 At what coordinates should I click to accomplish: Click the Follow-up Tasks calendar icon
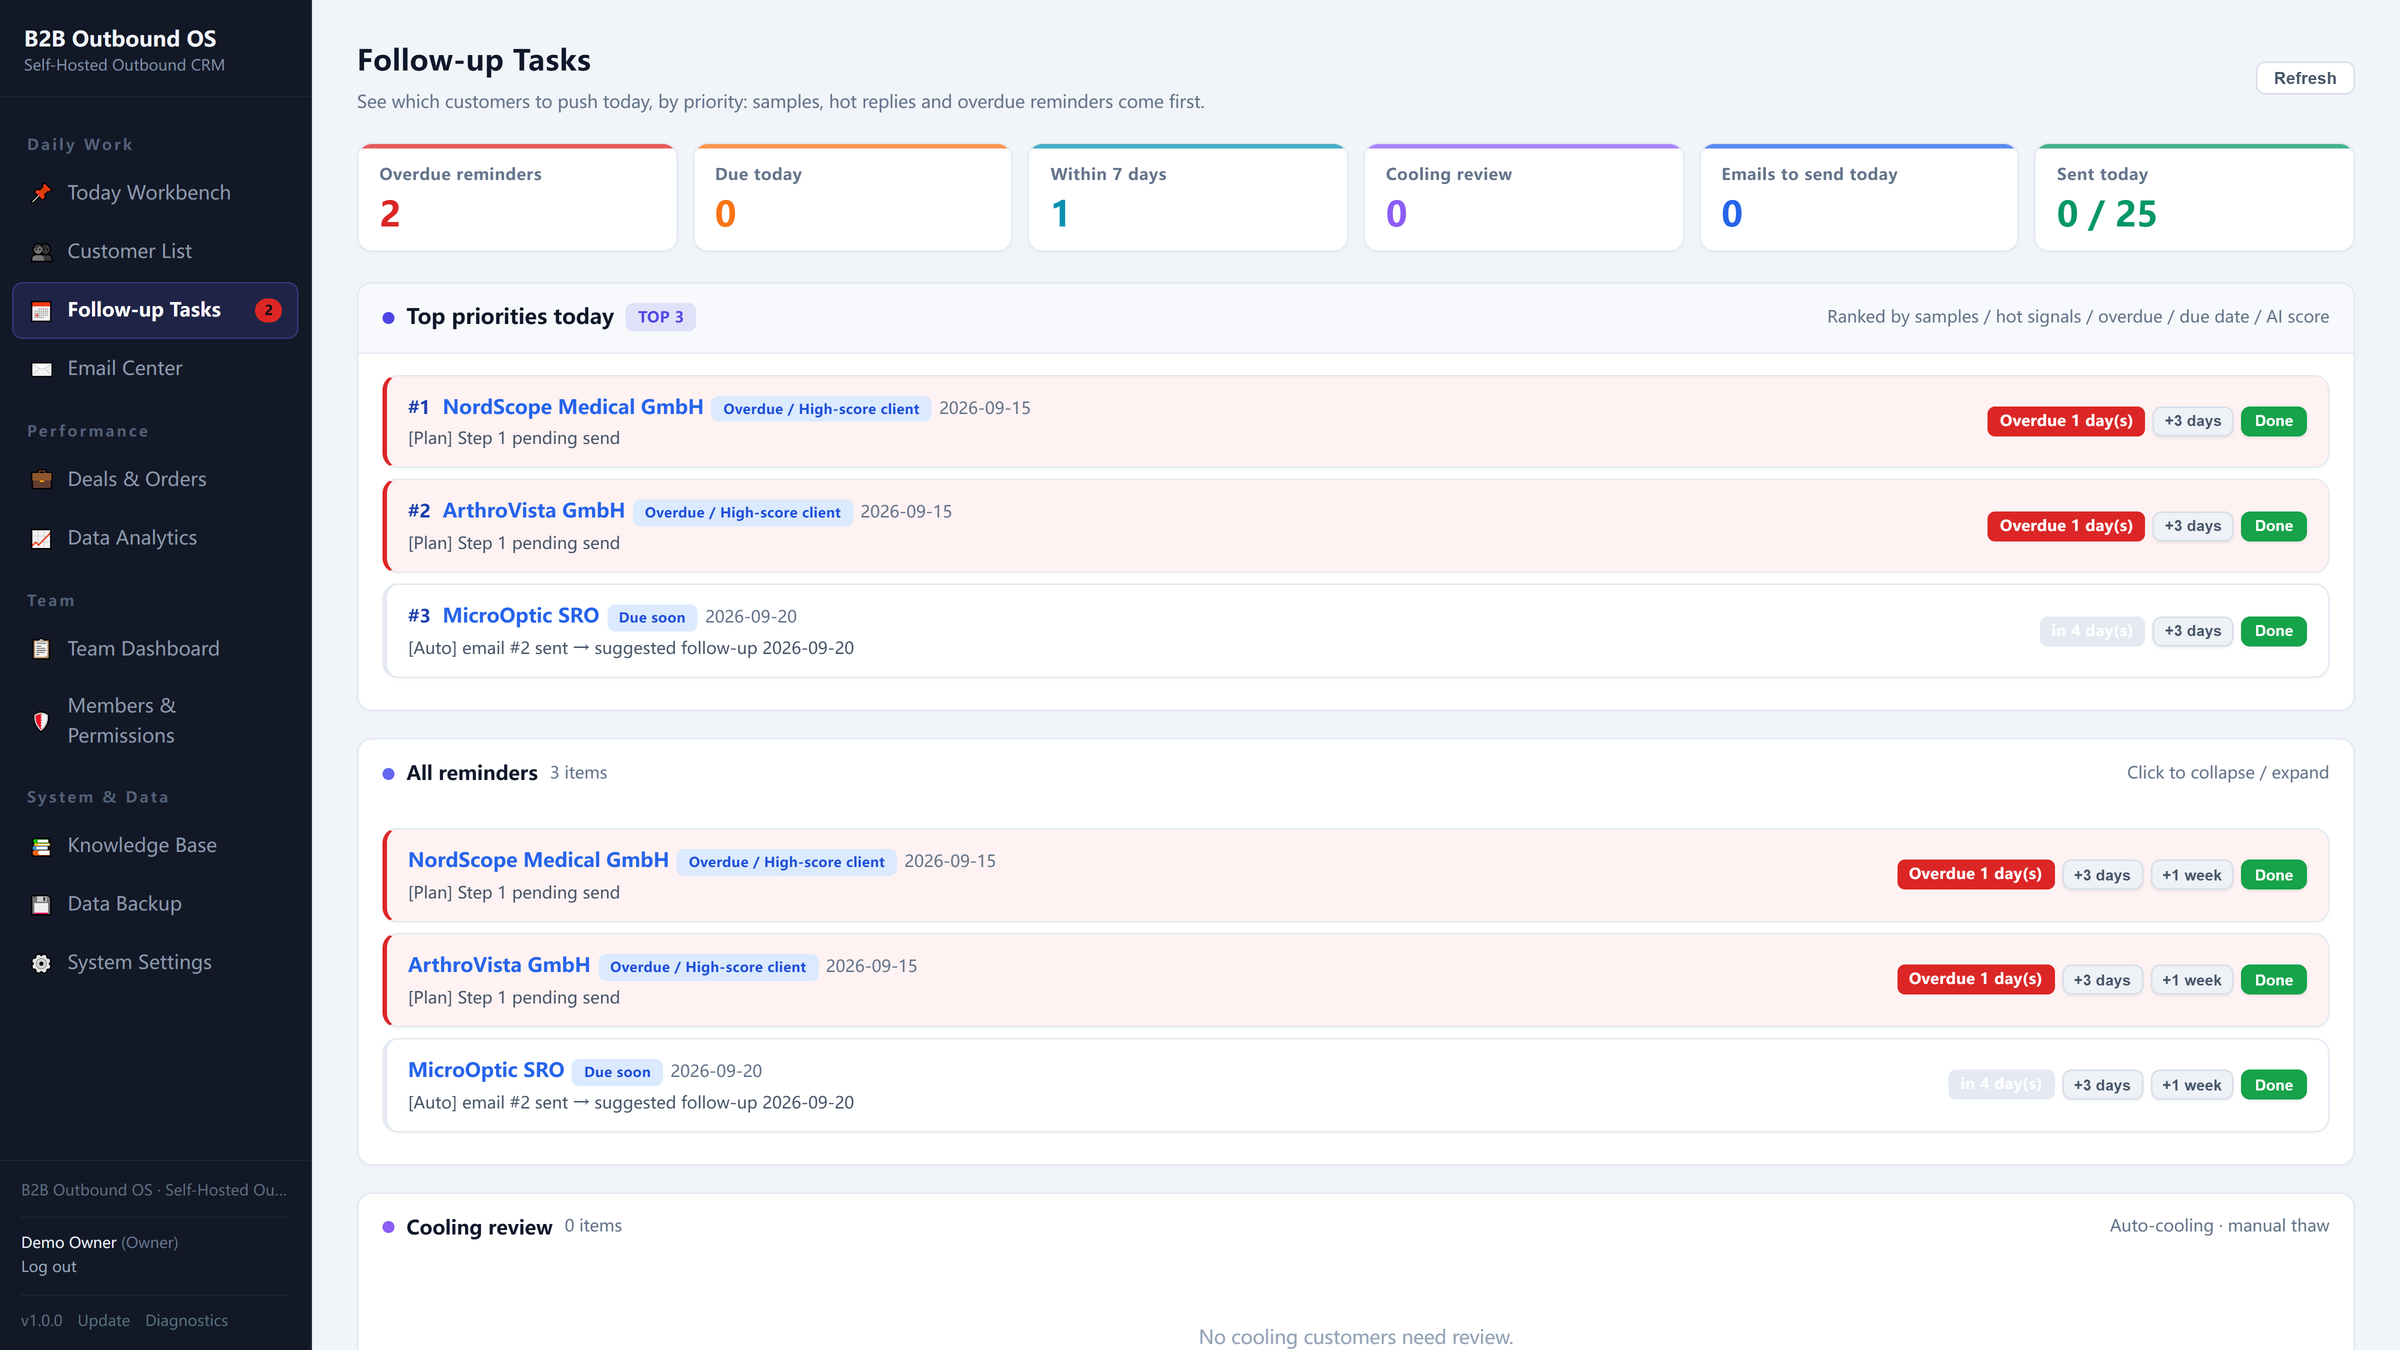[41, 311]
